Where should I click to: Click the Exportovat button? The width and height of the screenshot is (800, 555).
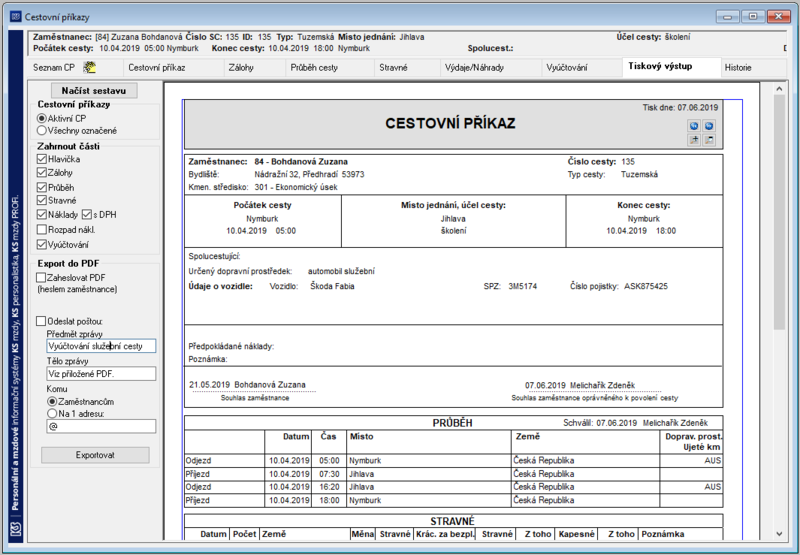click(95, 455)
